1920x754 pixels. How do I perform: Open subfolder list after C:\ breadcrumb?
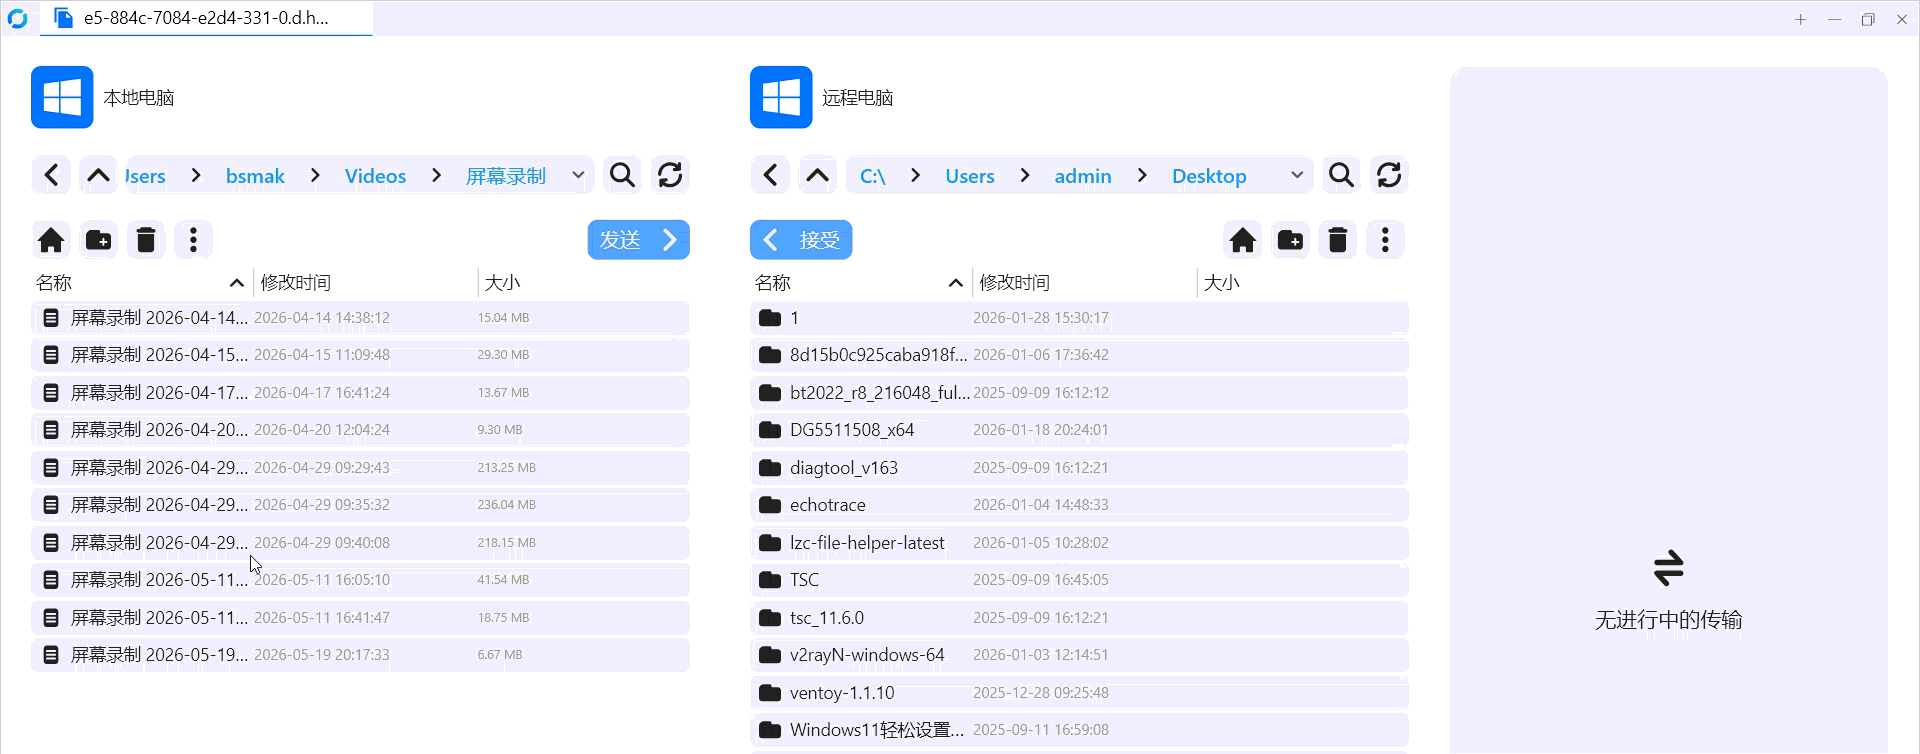click(915, 176)
